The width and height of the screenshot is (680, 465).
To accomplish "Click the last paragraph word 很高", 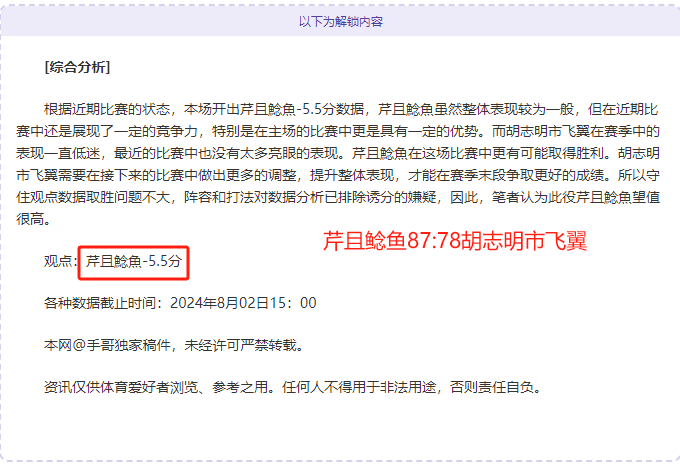I will pos(29,219).
